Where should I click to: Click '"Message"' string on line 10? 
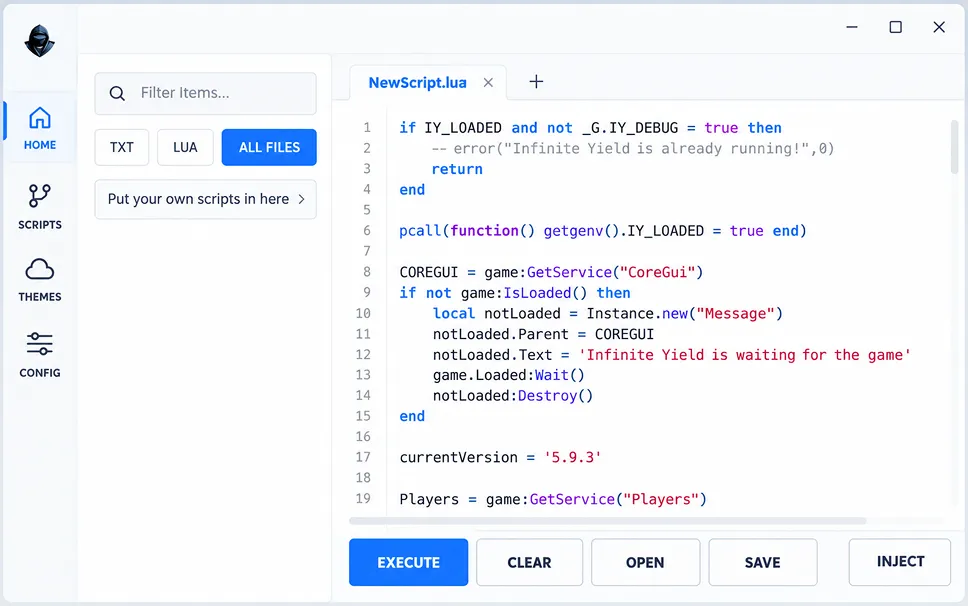[735, 313]
